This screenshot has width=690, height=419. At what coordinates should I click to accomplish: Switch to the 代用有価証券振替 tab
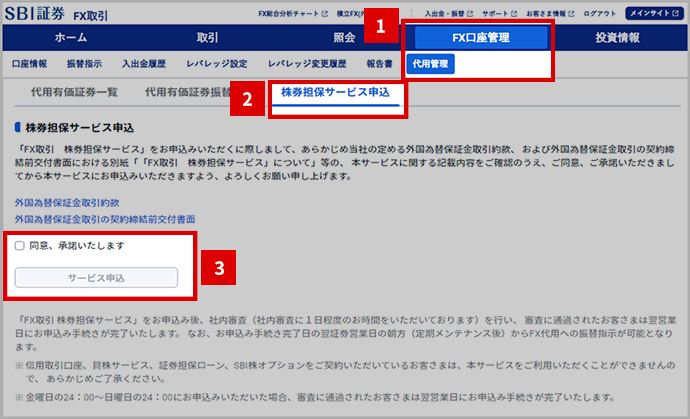click(x=188, y=92)
